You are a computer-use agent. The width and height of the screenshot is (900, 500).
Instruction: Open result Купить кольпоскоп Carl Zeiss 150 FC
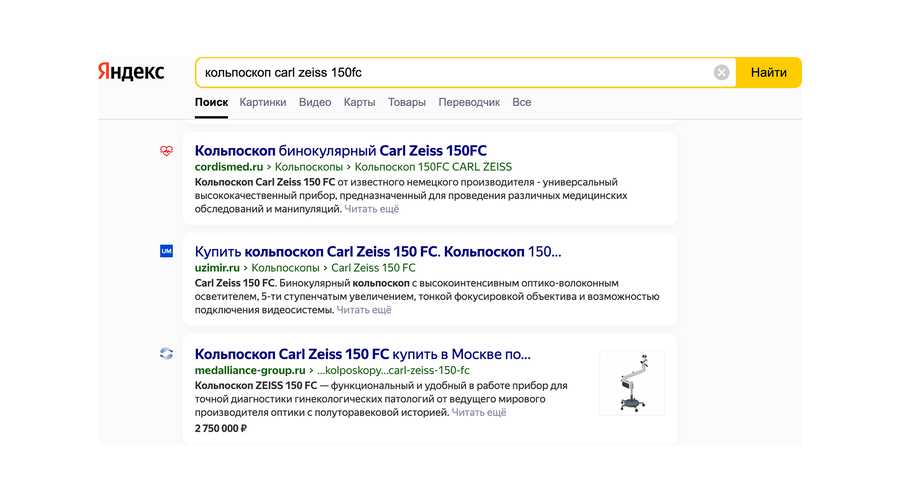pyautogui.click(x=378, y=251)
